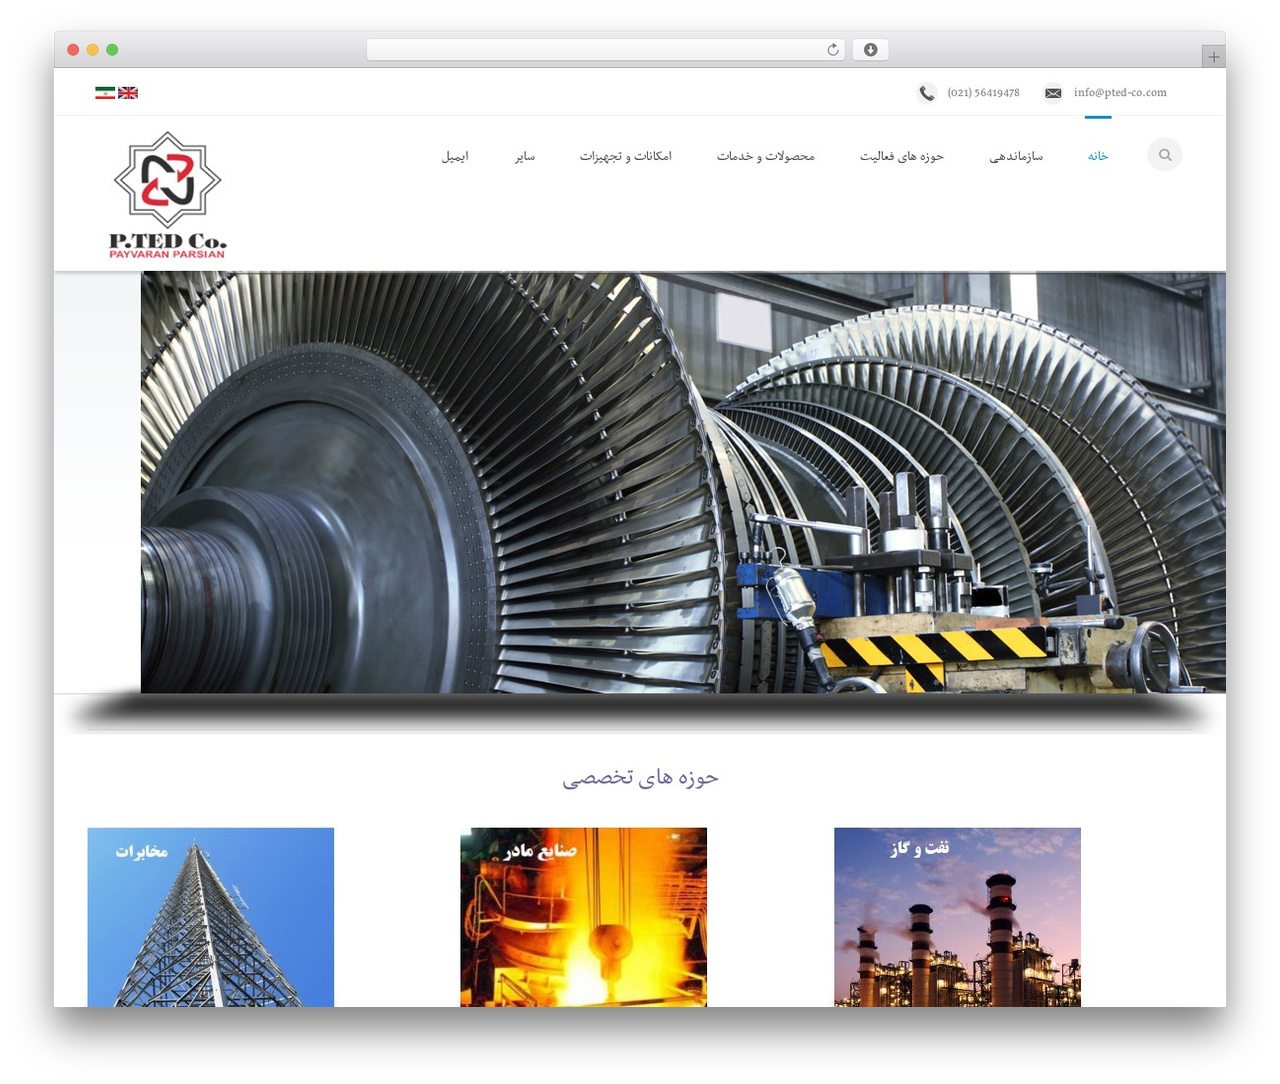1280x1084 pixels.
Task: Click the P.TED Co. logo
Action: [x=168, y=195]
